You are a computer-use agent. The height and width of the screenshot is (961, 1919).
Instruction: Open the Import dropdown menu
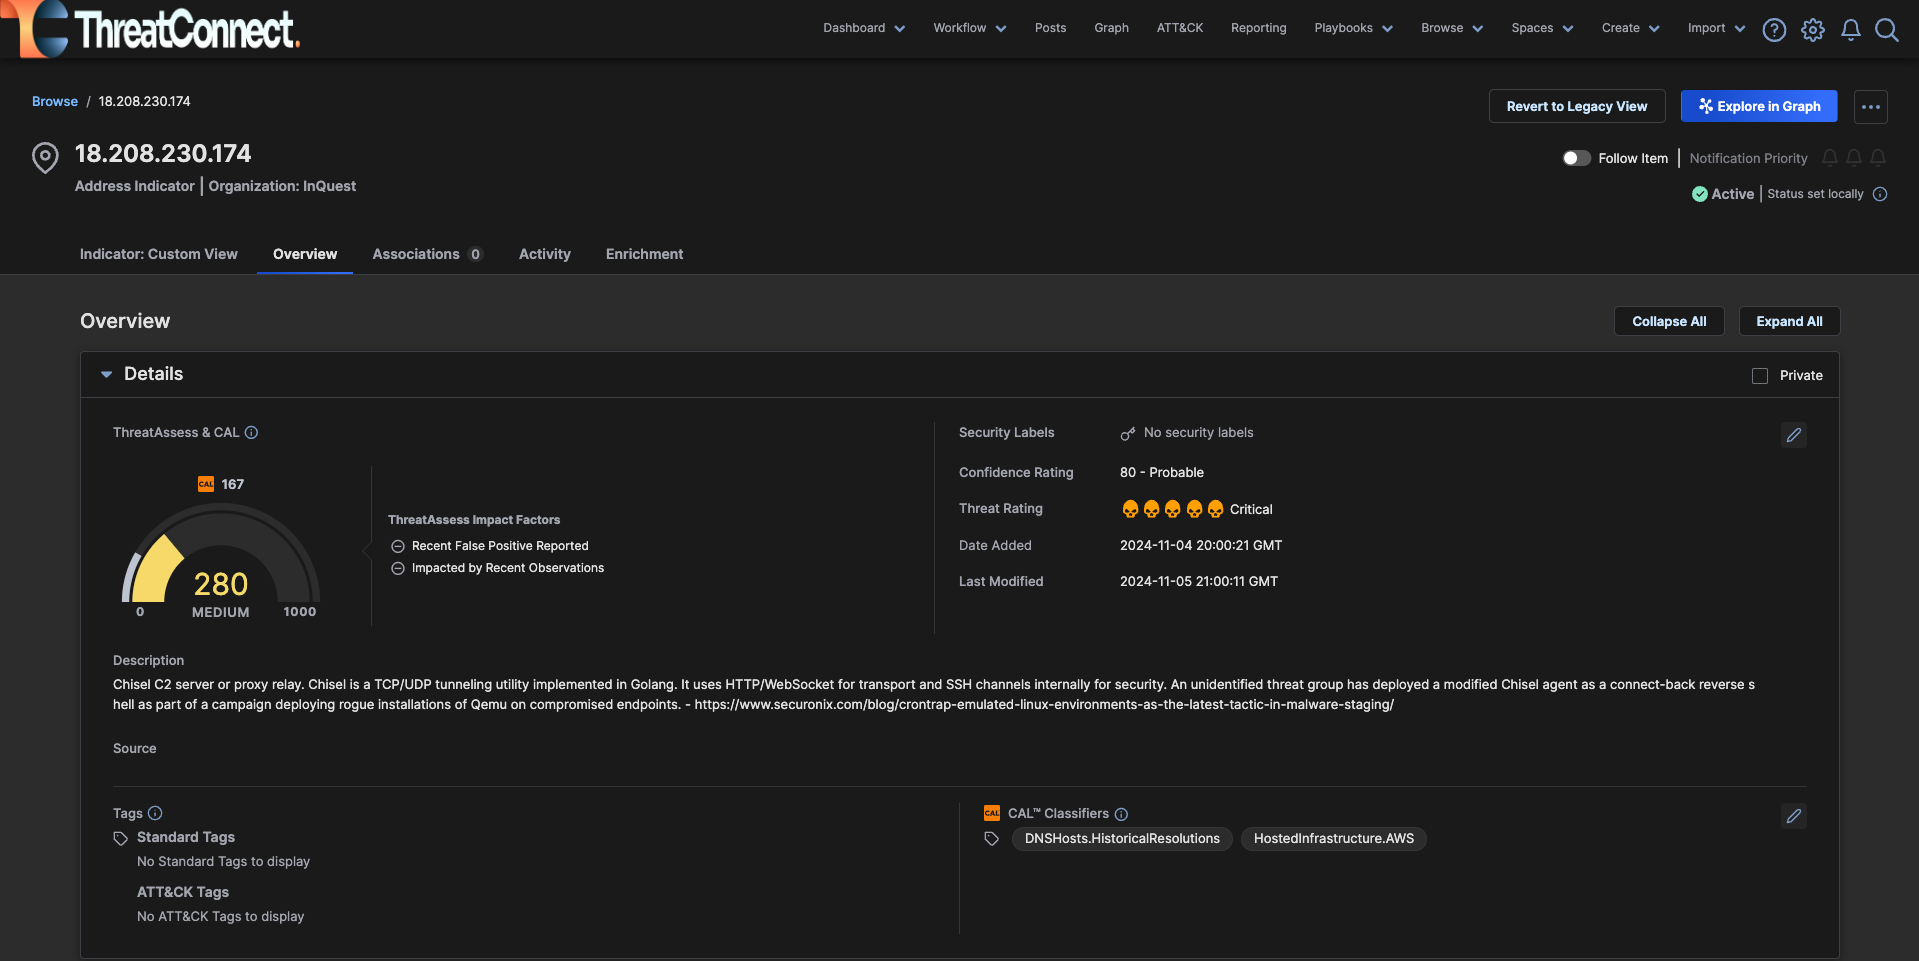click(1716, 28)
